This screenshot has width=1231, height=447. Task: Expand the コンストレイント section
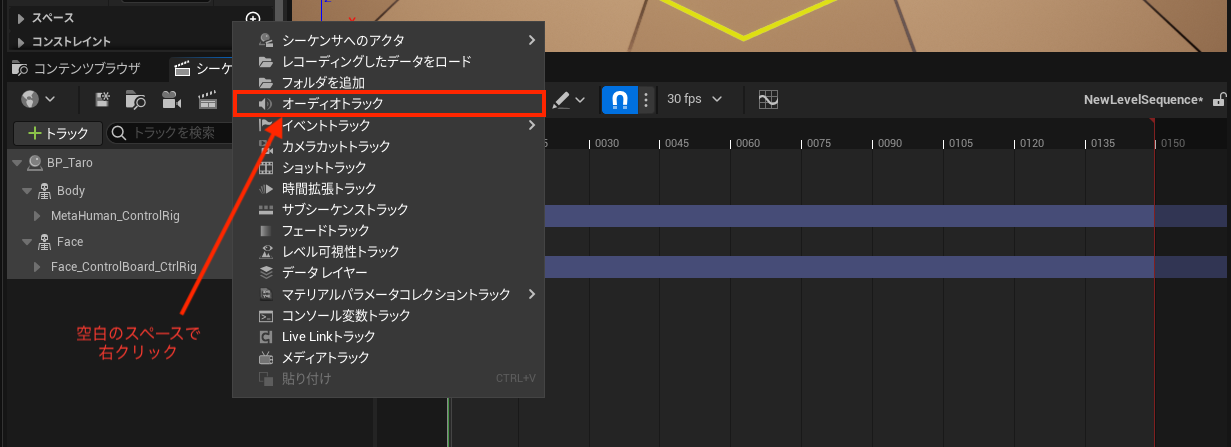tap(22, 42)
